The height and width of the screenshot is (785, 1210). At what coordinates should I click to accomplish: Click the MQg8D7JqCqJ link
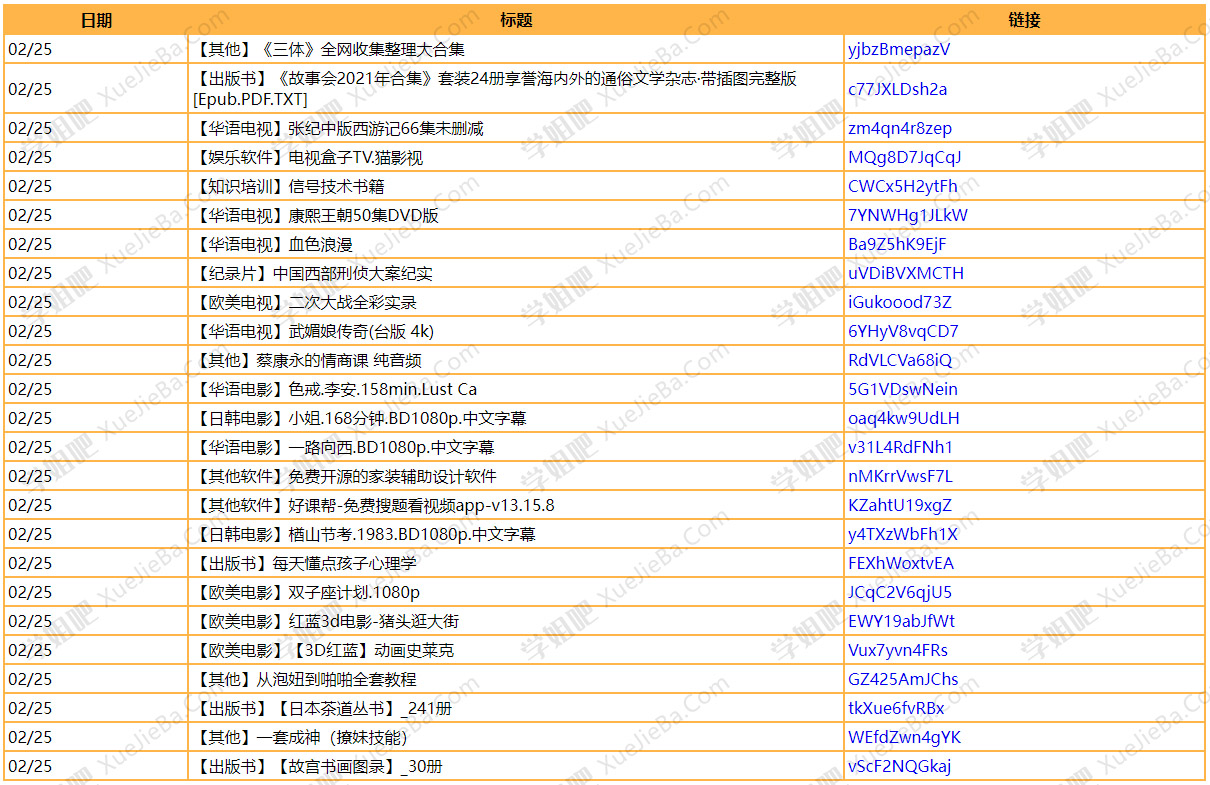click(904, 157)
